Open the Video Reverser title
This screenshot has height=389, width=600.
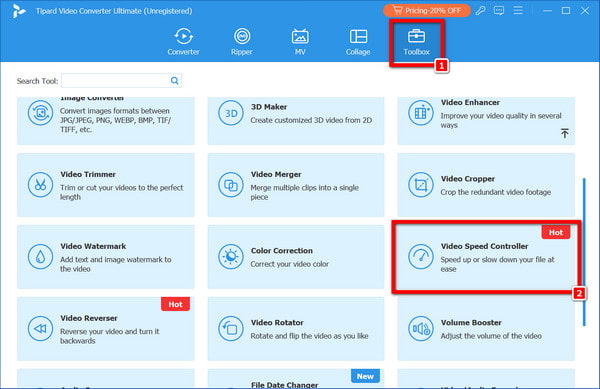click(89, 318)
